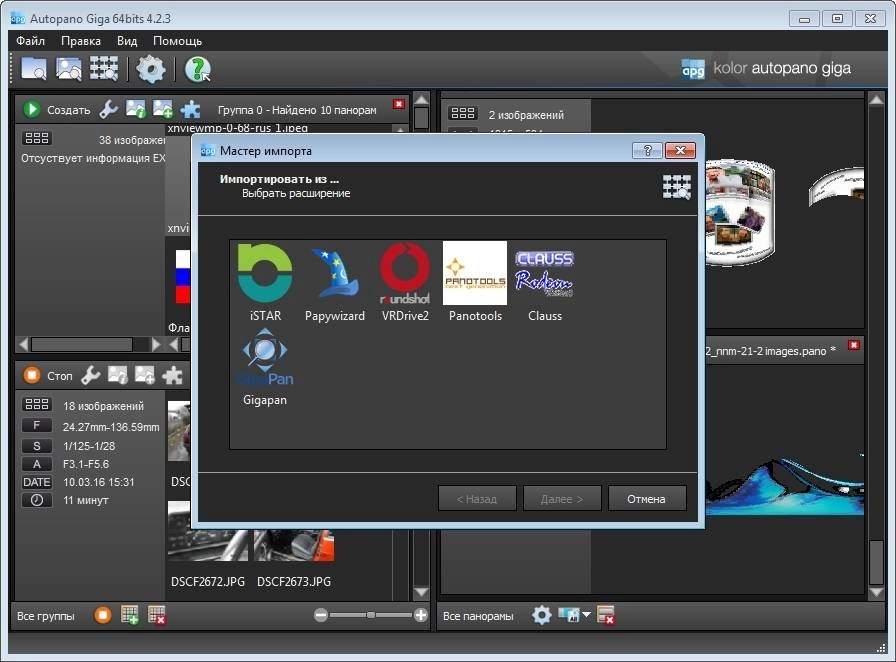Click the < Назад button

(x=477, y=499)
